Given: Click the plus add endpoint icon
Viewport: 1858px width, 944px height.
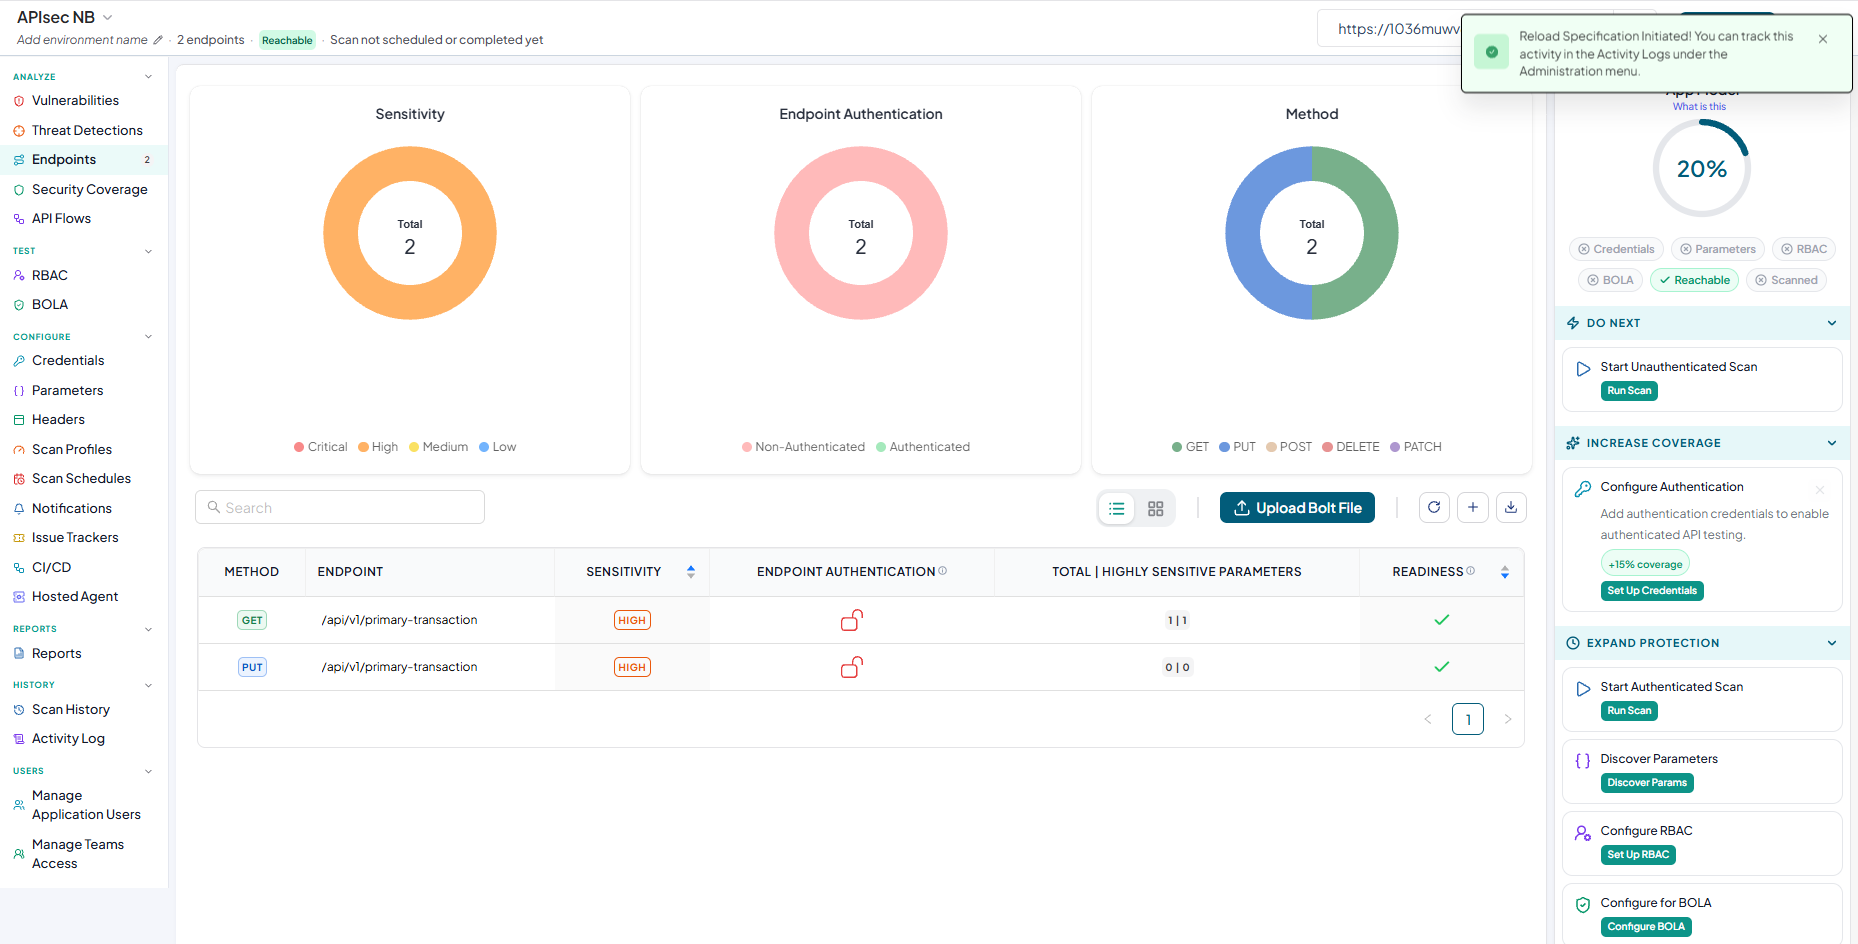Looking at the screenshot, I should point(1473,508).
